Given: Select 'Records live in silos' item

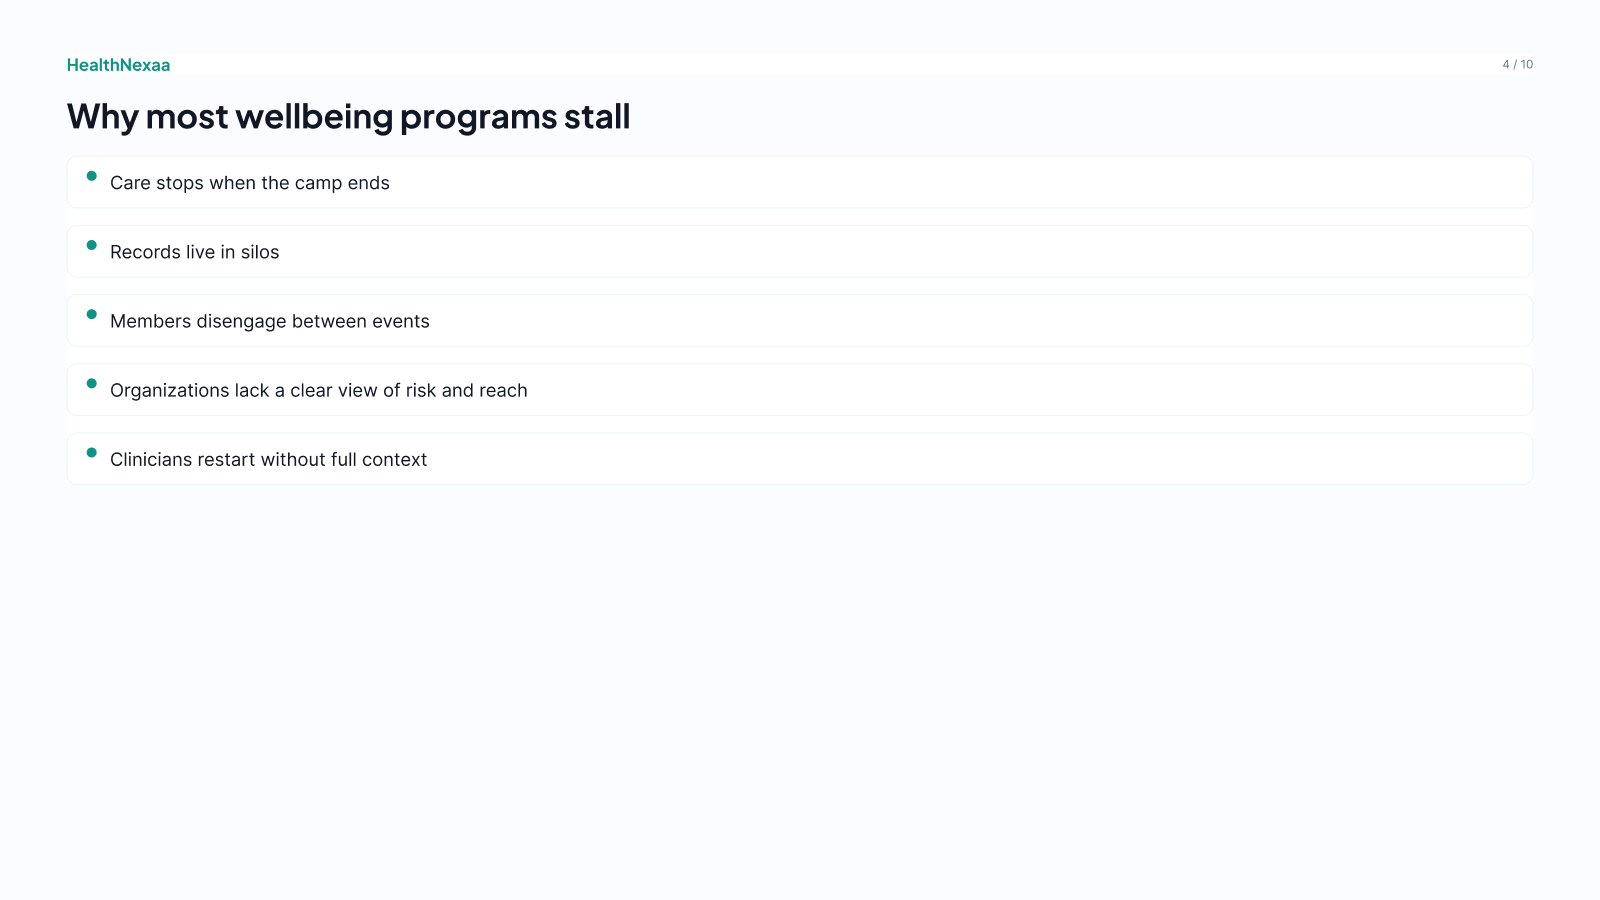Looking at the screenshot, I should (800, 251).
